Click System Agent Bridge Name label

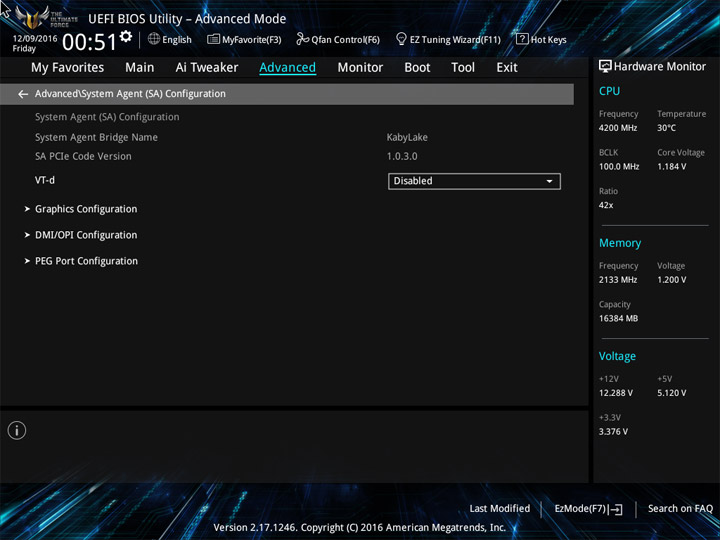point(96,137)
